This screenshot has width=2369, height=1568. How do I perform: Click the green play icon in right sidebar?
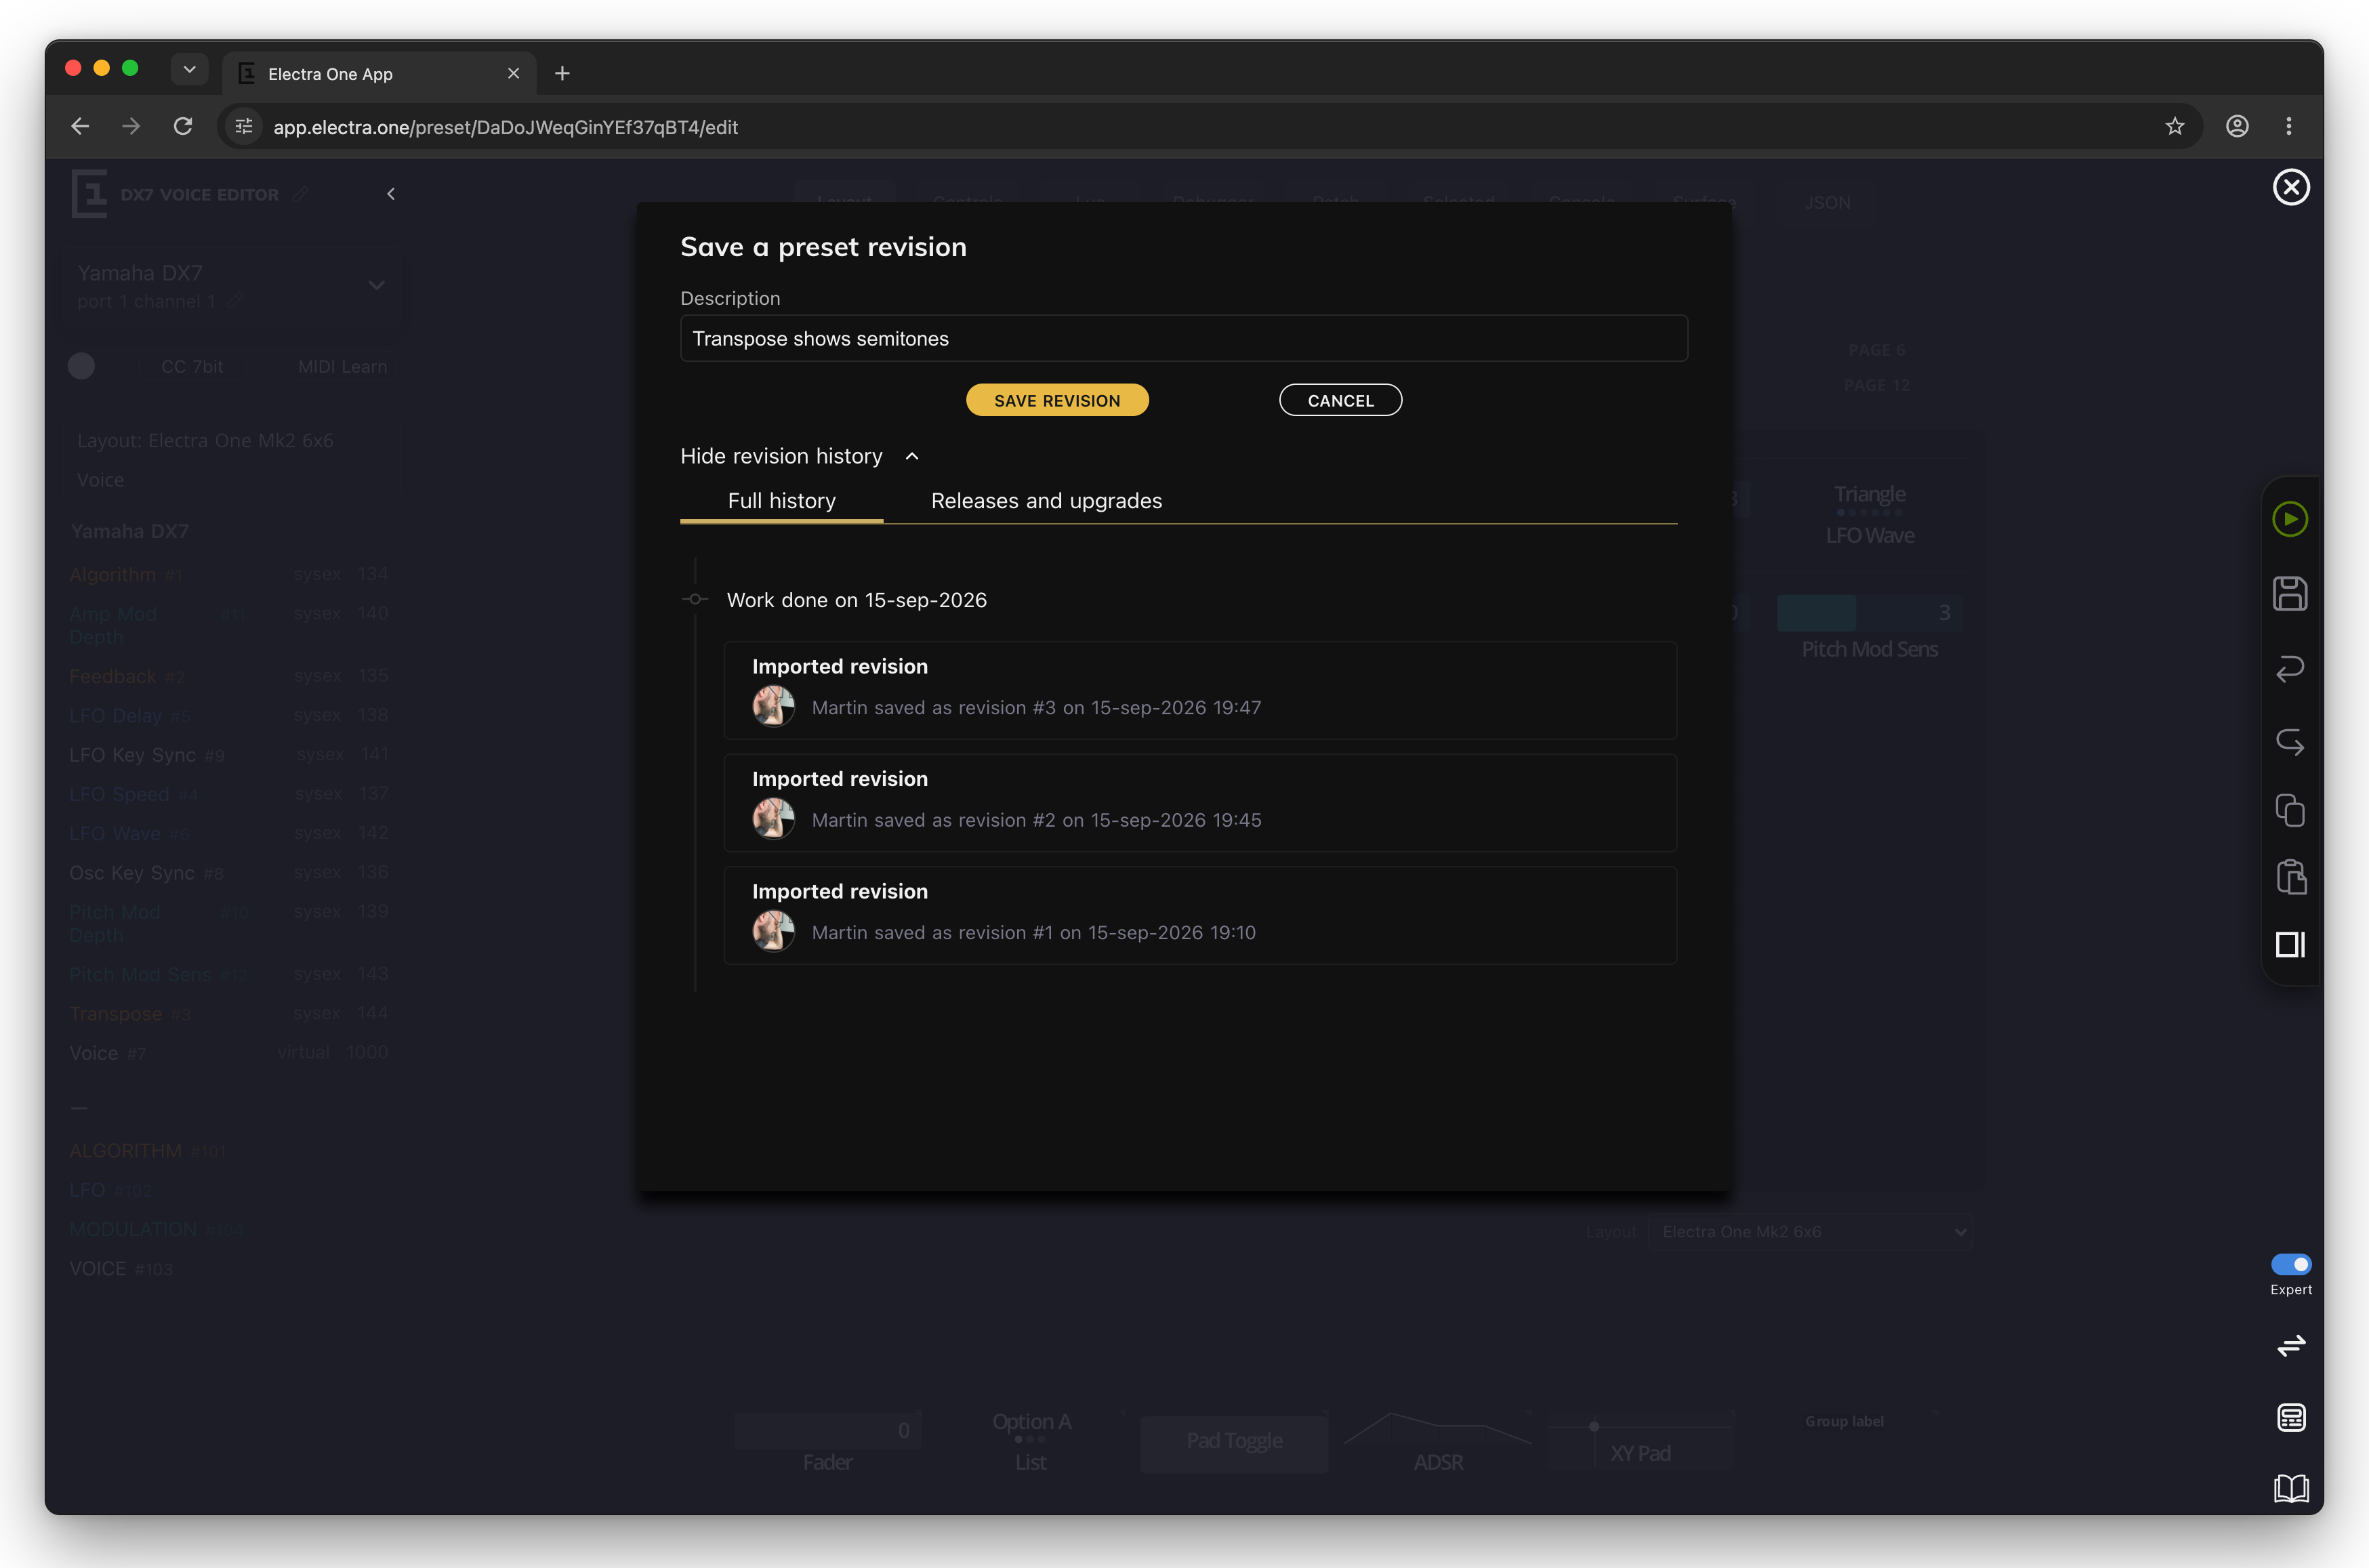(x=2290, y=519)
